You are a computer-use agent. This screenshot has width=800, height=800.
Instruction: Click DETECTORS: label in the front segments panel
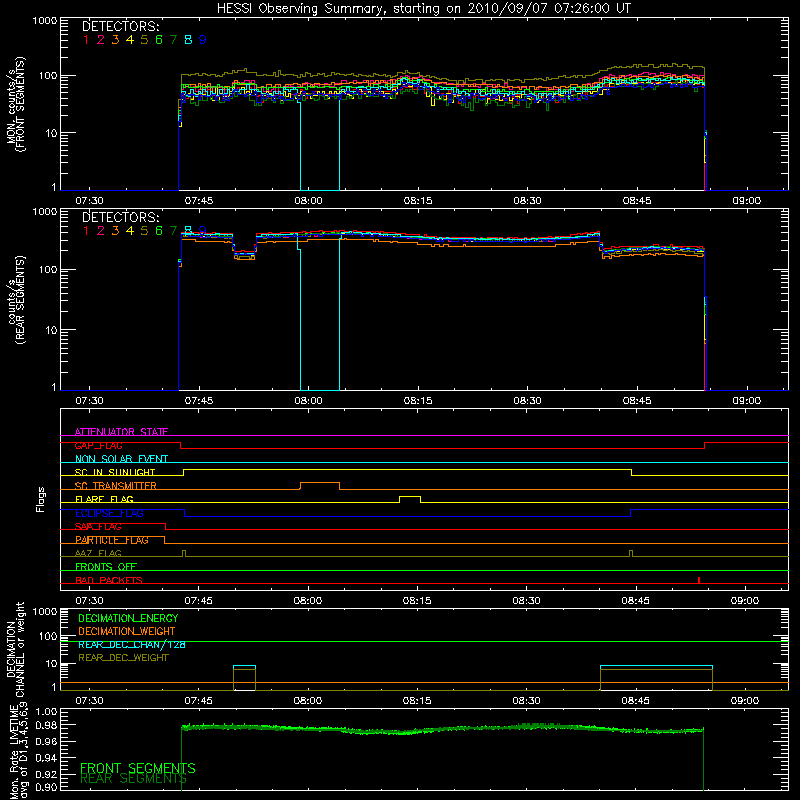coord(120,27)
